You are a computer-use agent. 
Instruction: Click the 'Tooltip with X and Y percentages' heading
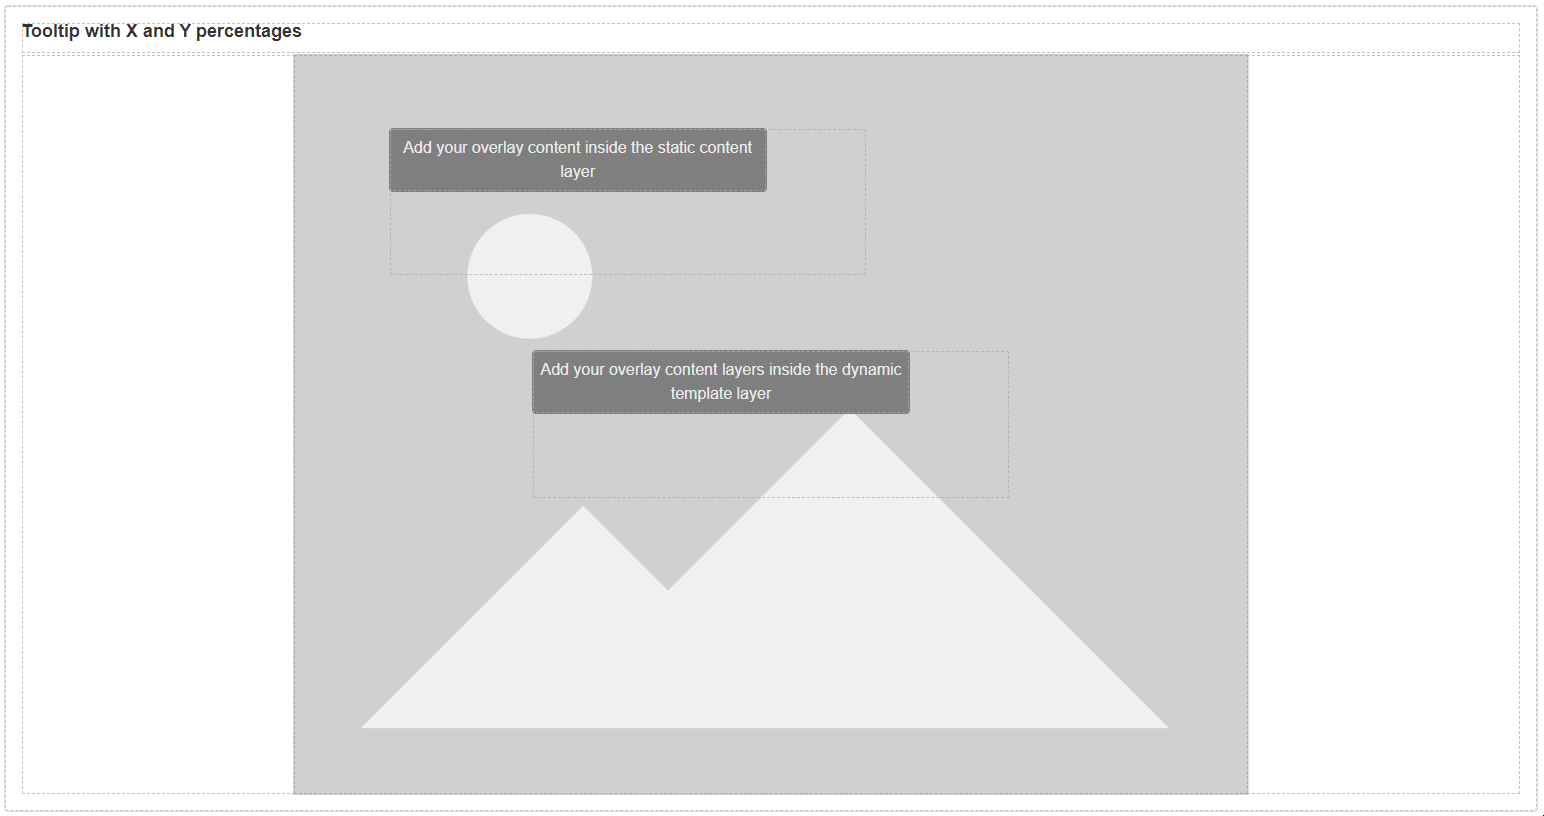[162, 31]
